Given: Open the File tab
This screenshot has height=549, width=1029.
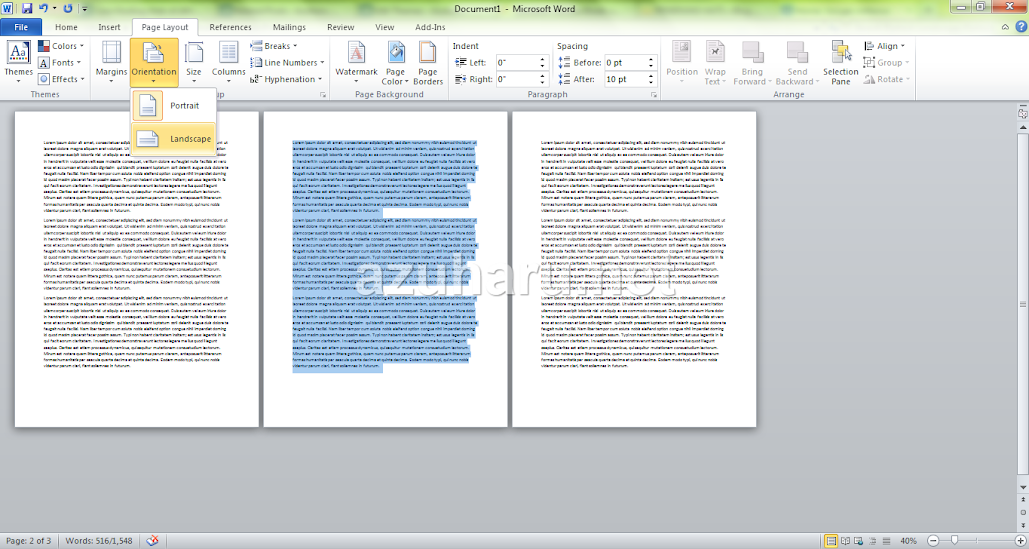Looking at the screenshot, I should click(x=21, y=27).
